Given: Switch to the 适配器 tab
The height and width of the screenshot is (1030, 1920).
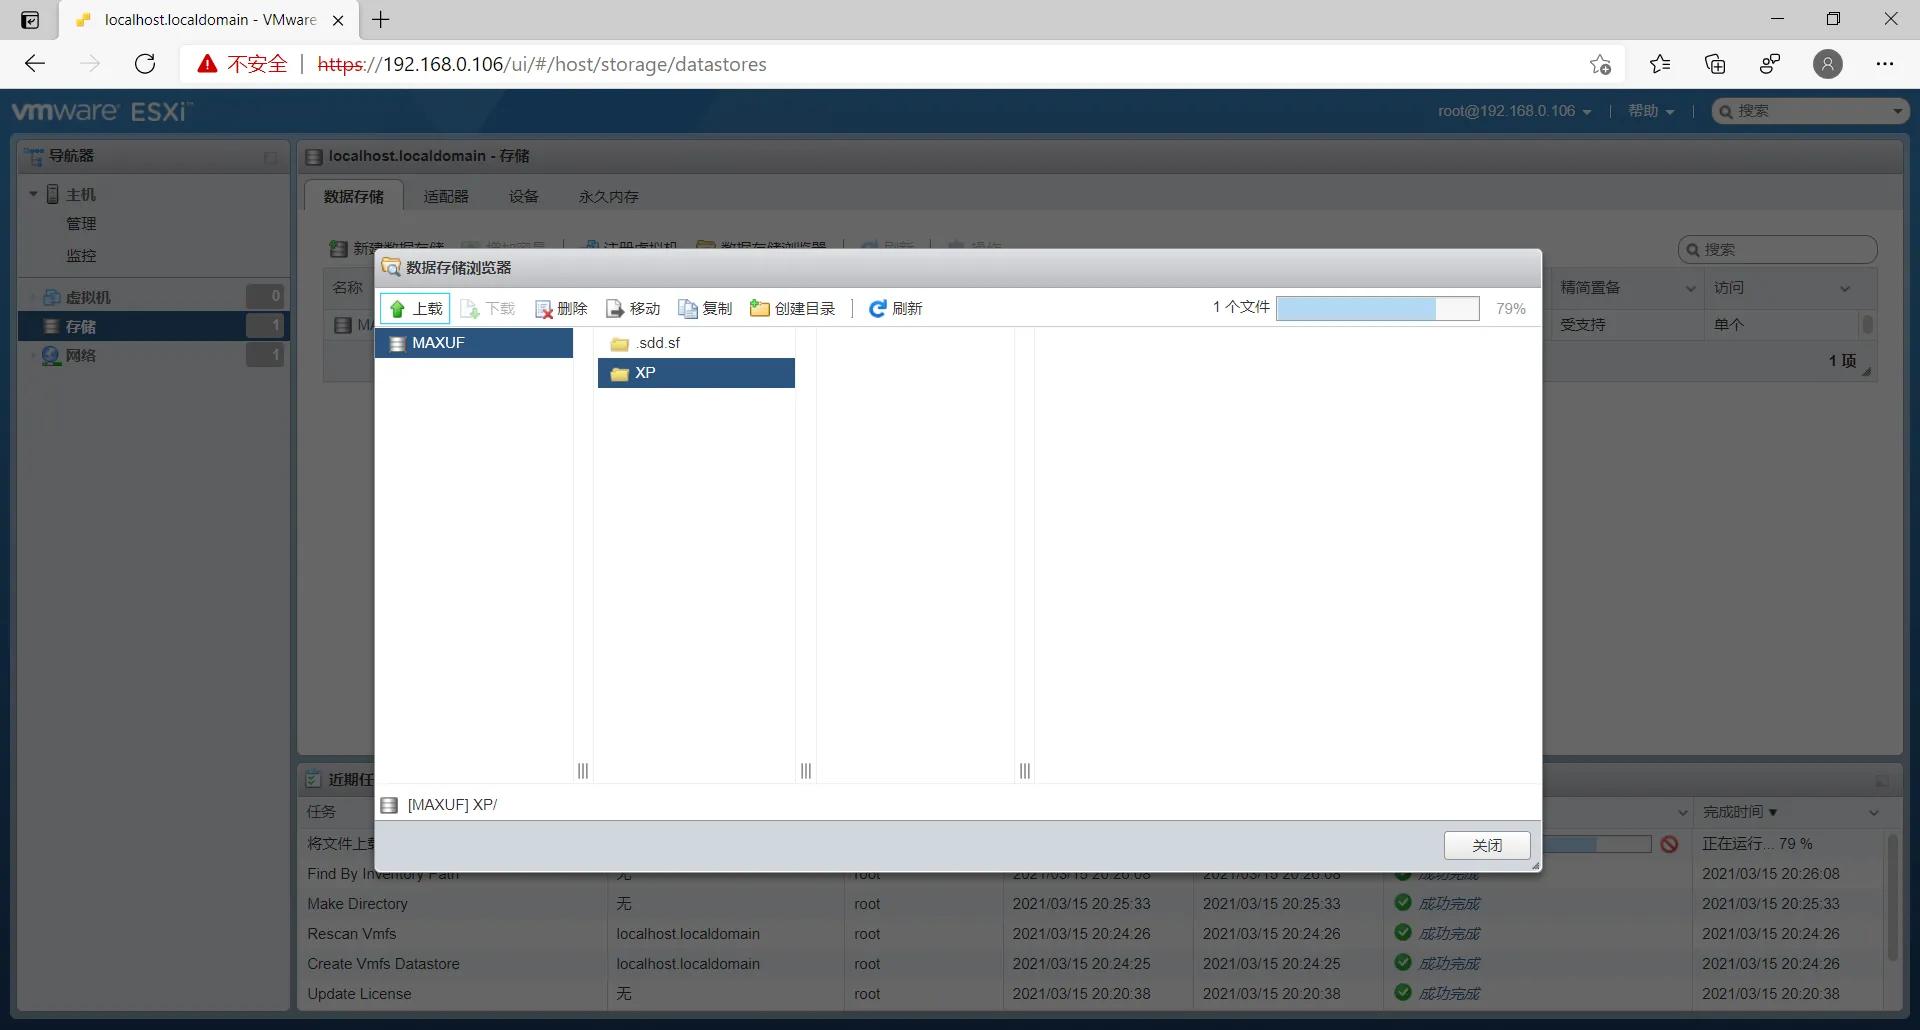Looking at the screenshot, I should (x=446, y=196).
